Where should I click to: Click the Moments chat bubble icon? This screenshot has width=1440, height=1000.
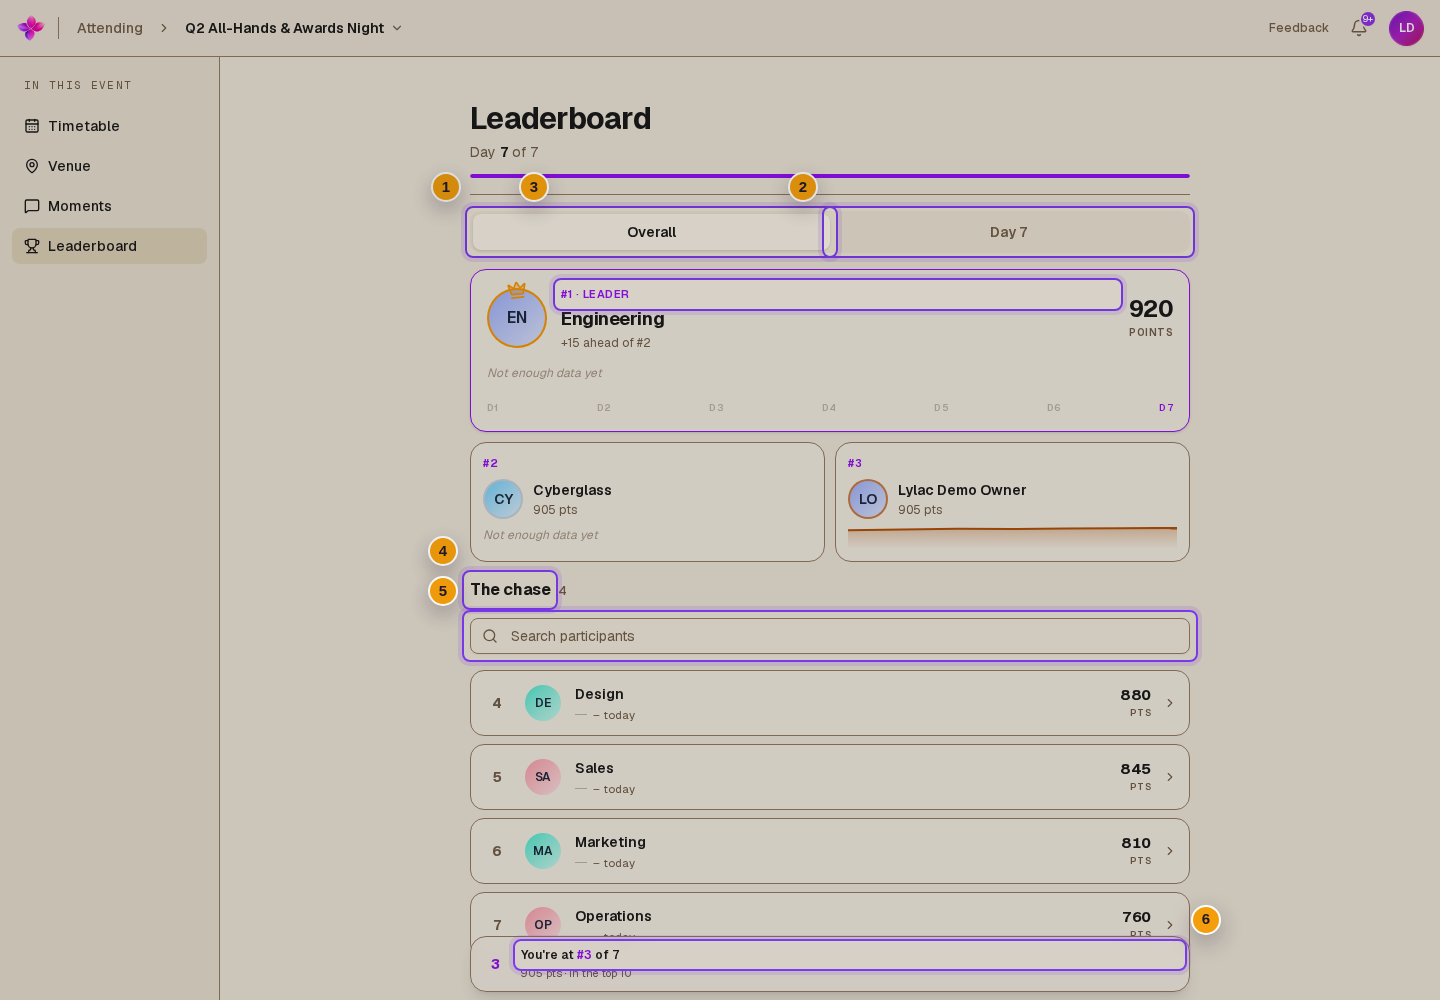32,206
